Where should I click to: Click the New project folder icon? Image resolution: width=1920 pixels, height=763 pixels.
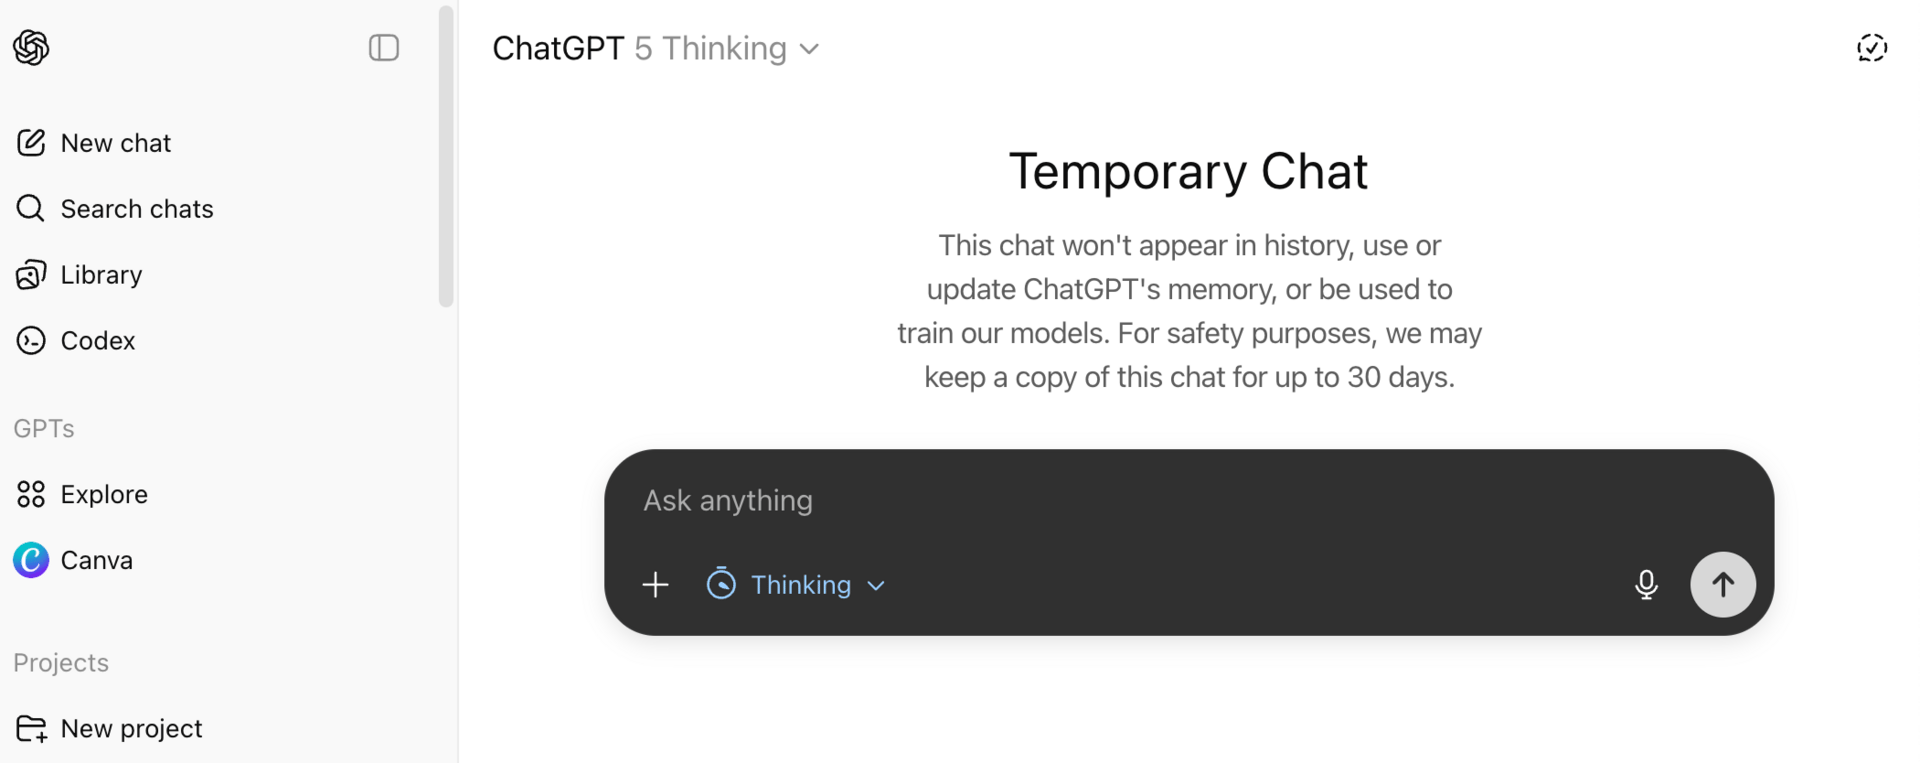tap(32, 729)
